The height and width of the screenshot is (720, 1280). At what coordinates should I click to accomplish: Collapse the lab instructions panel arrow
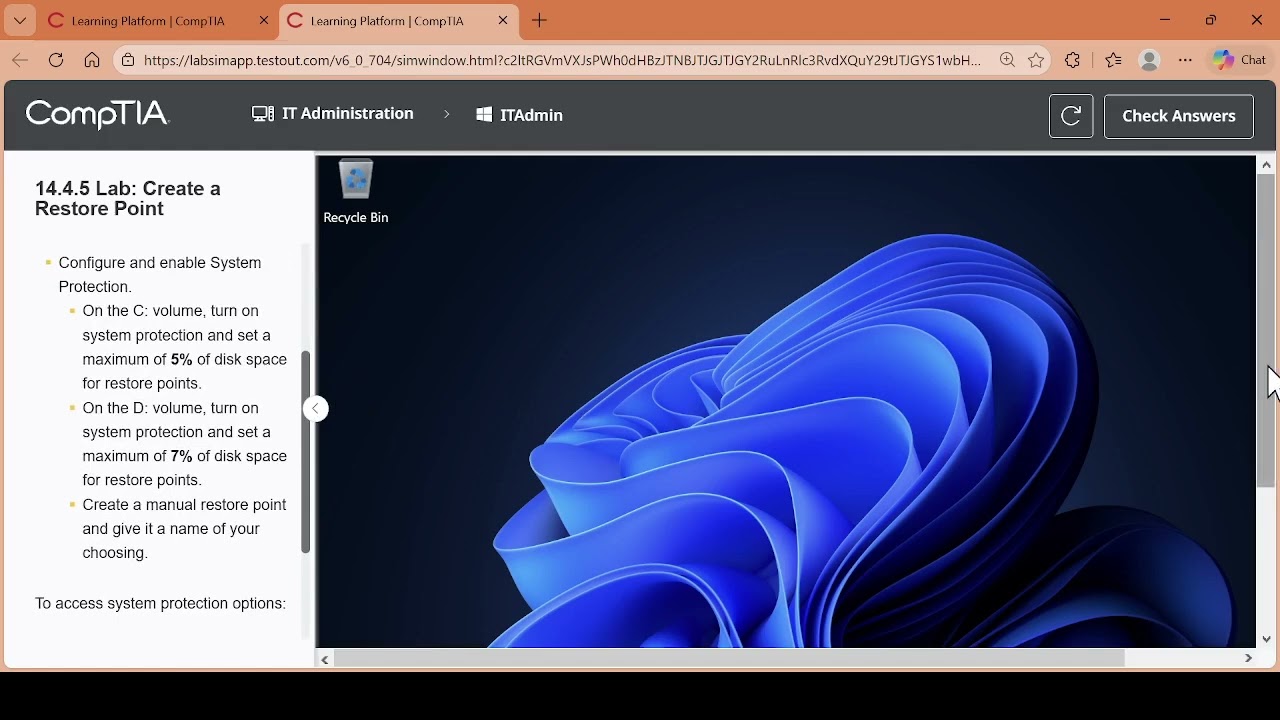pyautogui.click(x=316, y=408)
